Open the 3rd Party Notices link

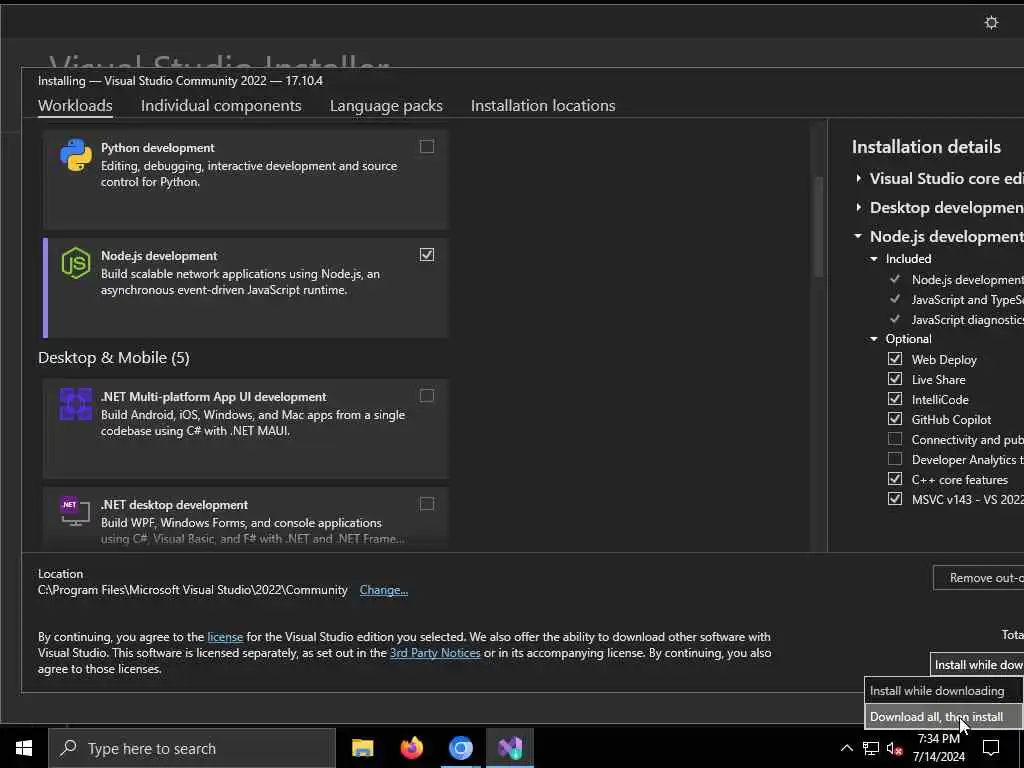coord(435,653)
